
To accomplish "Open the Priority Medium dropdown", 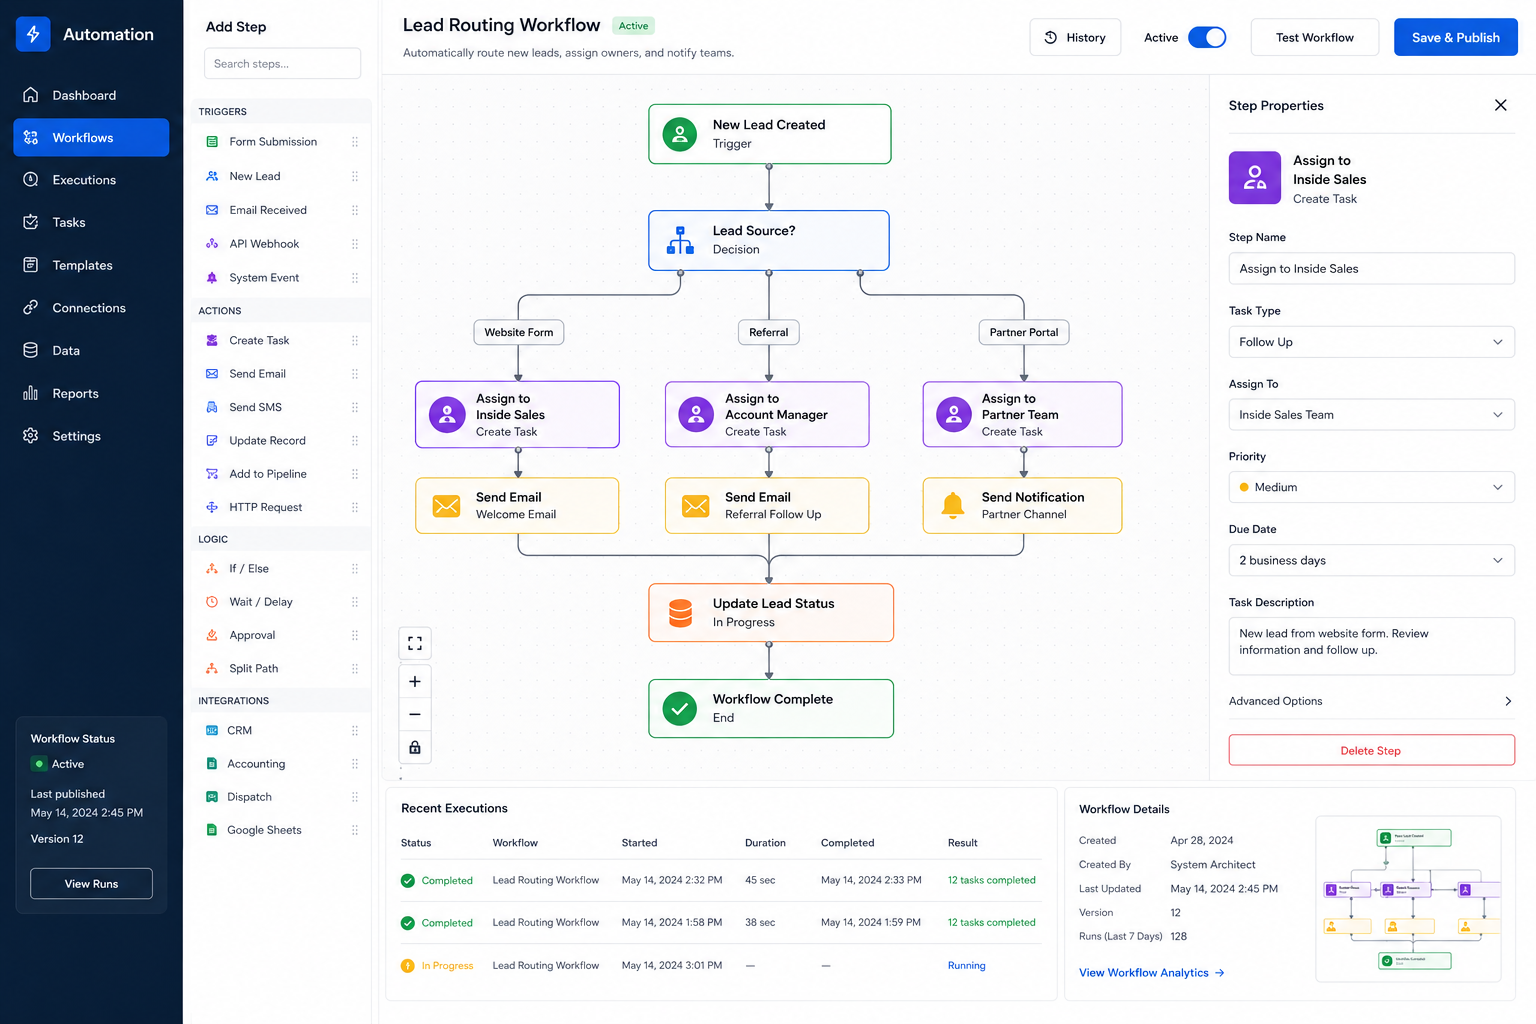I will 1371,487.
